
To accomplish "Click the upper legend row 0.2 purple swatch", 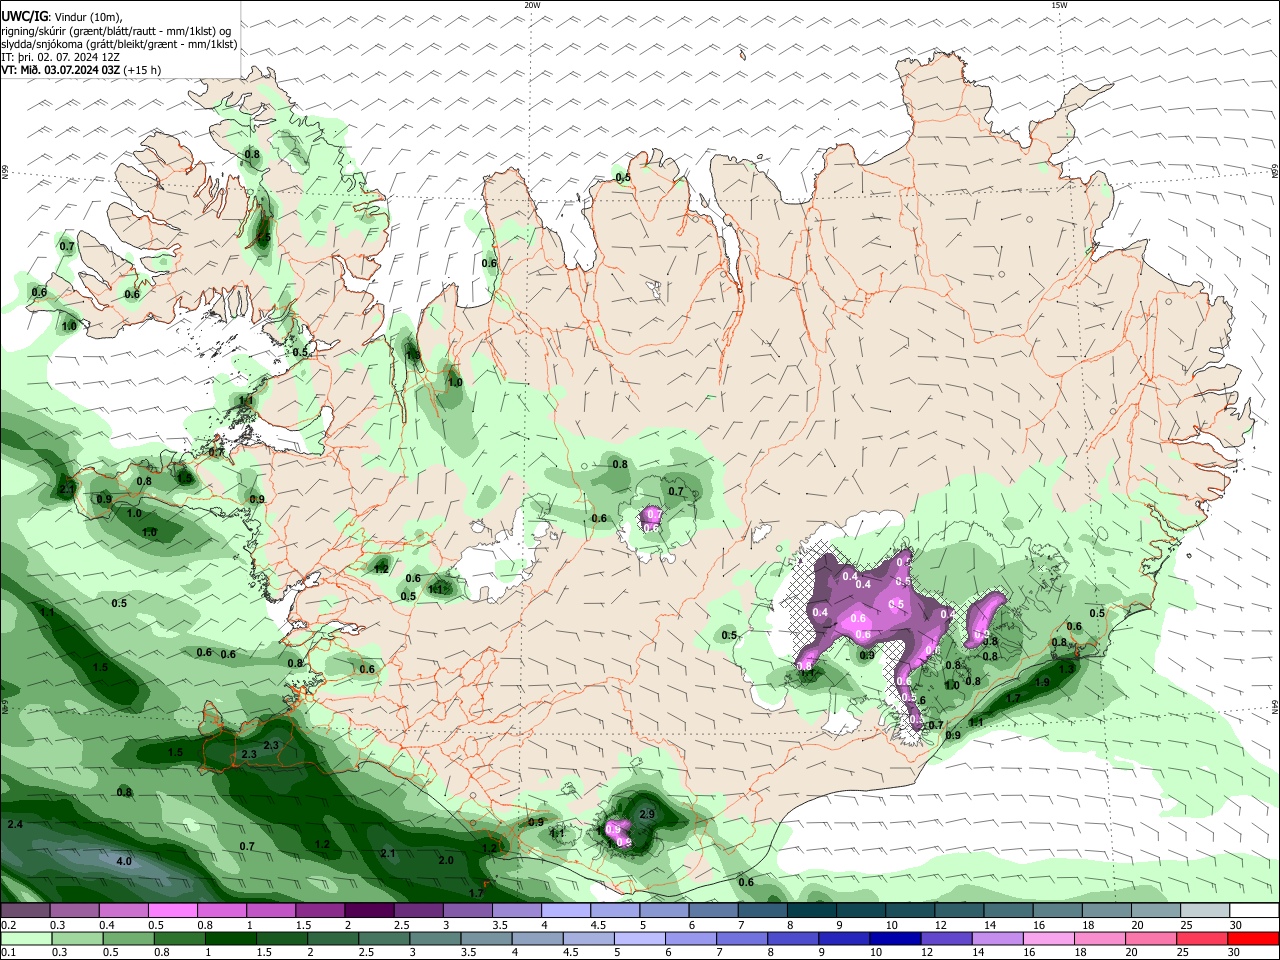I will [25, 910].
